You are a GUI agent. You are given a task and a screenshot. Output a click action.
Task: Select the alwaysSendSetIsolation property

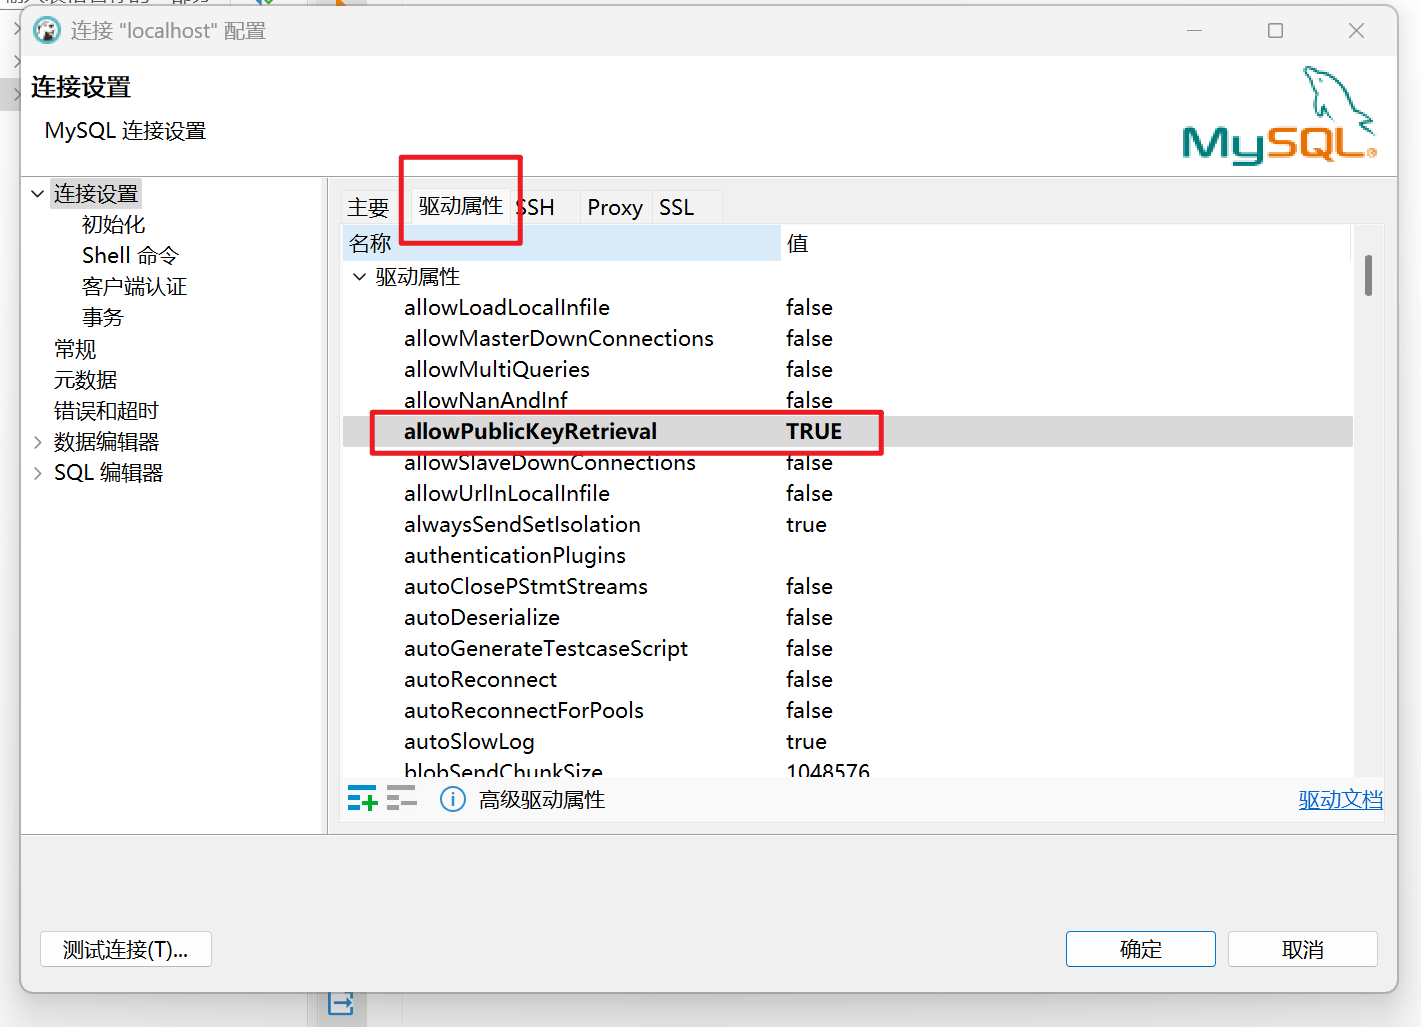[x=522, y=524]
